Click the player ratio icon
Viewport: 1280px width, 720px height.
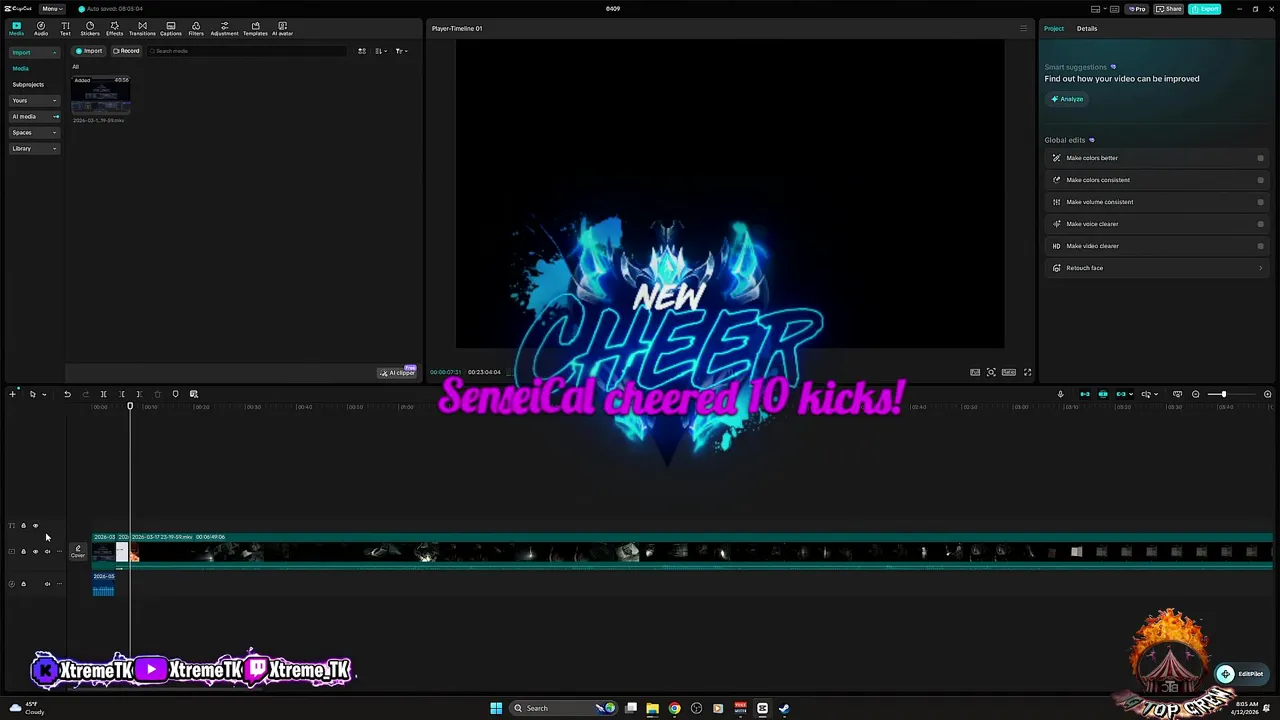(1009, 372)
